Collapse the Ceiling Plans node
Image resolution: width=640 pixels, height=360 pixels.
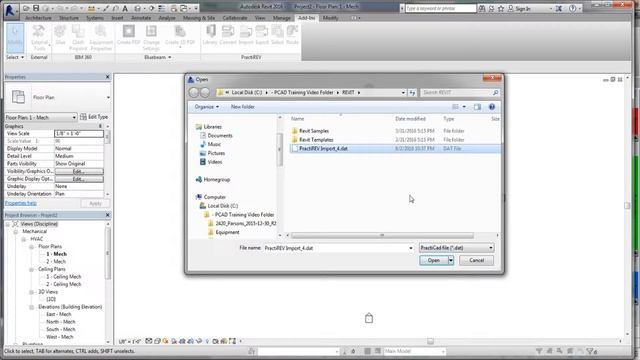(x=31, y=269)
